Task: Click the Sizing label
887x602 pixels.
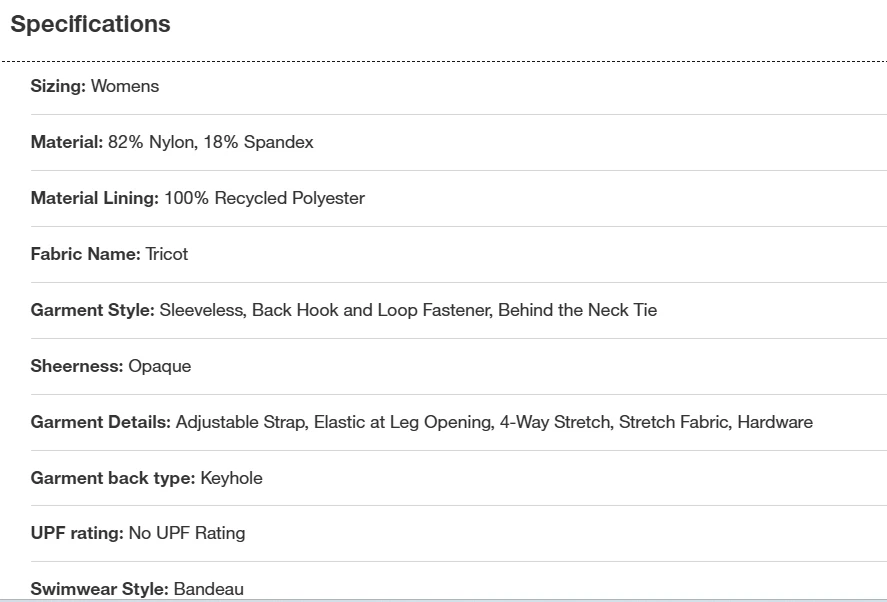Action: click(58, 86)
